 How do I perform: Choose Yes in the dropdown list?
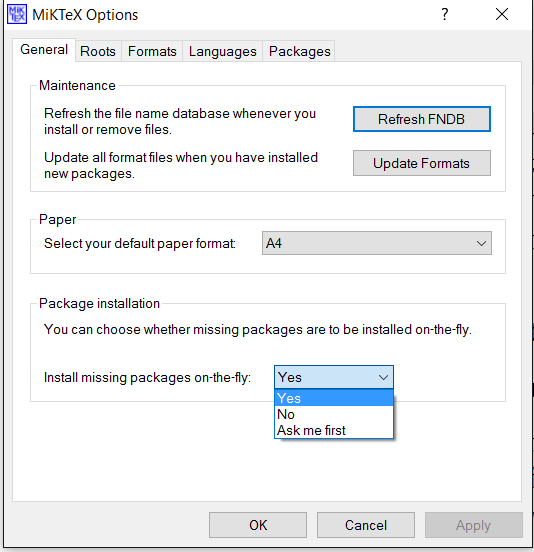pos(334,398)
